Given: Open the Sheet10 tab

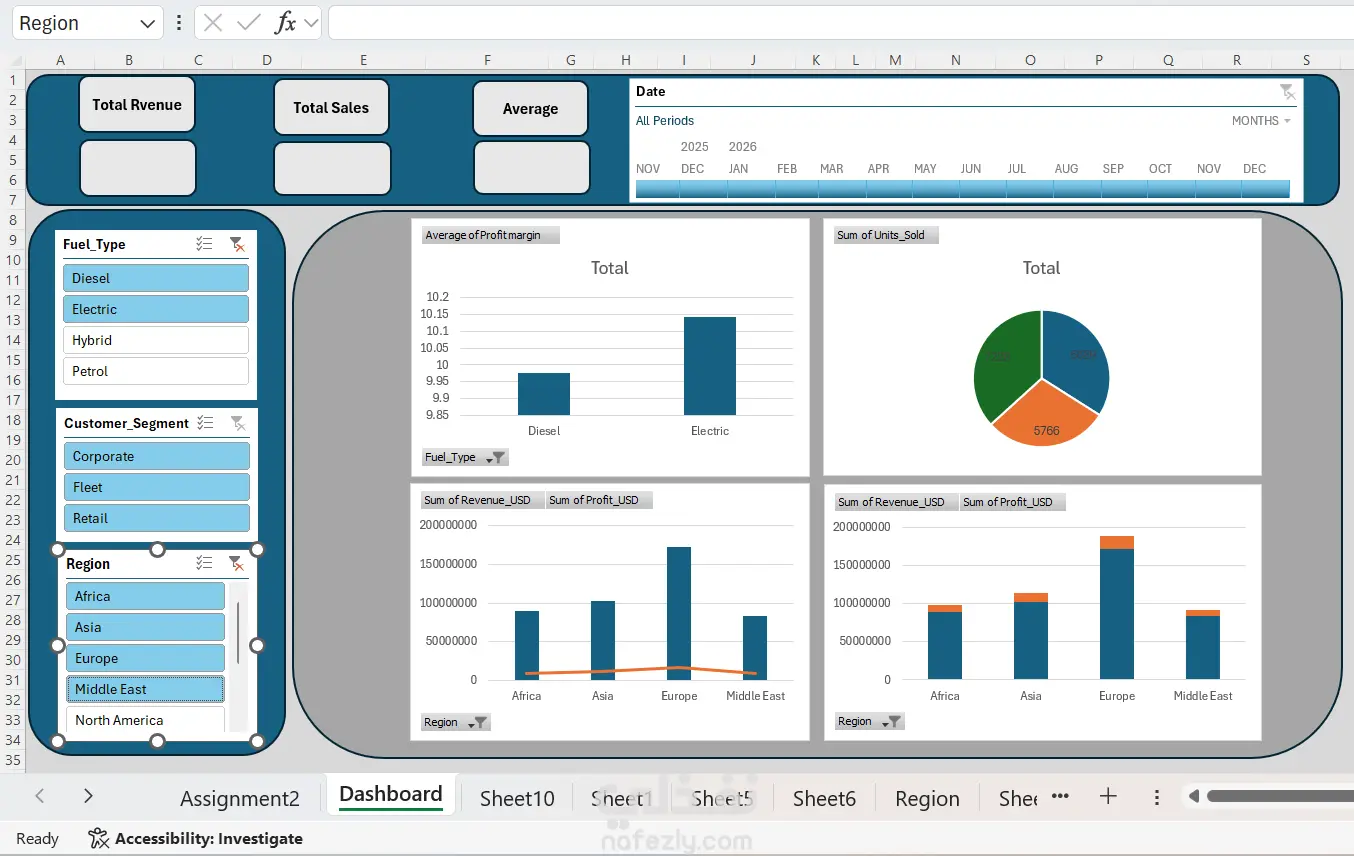Looking at the screenshot, I should tap(517, 798).
